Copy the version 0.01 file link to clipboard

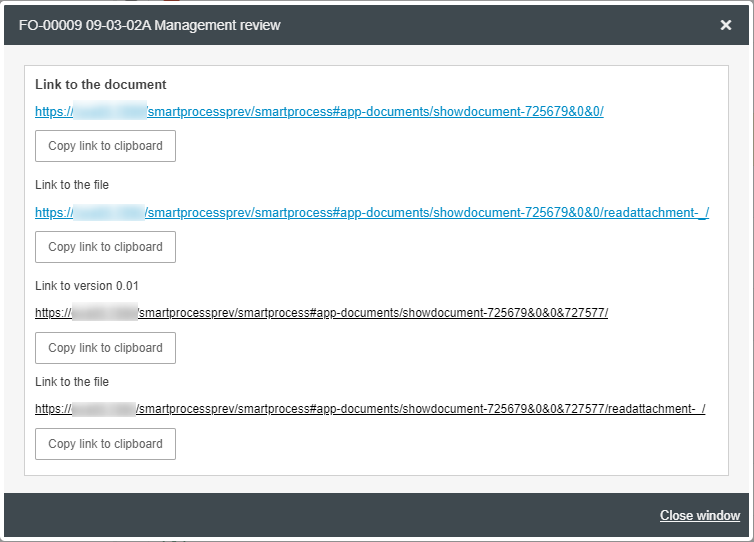[x=105, y=444]
